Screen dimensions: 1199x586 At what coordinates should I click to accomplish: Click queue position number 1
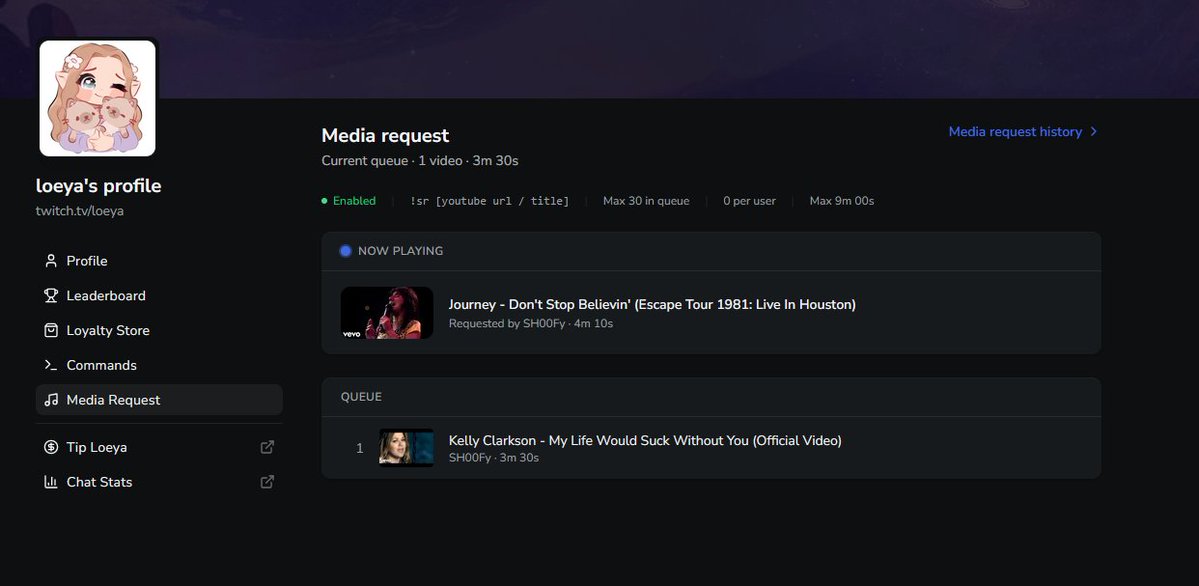(x=359, y=448)
